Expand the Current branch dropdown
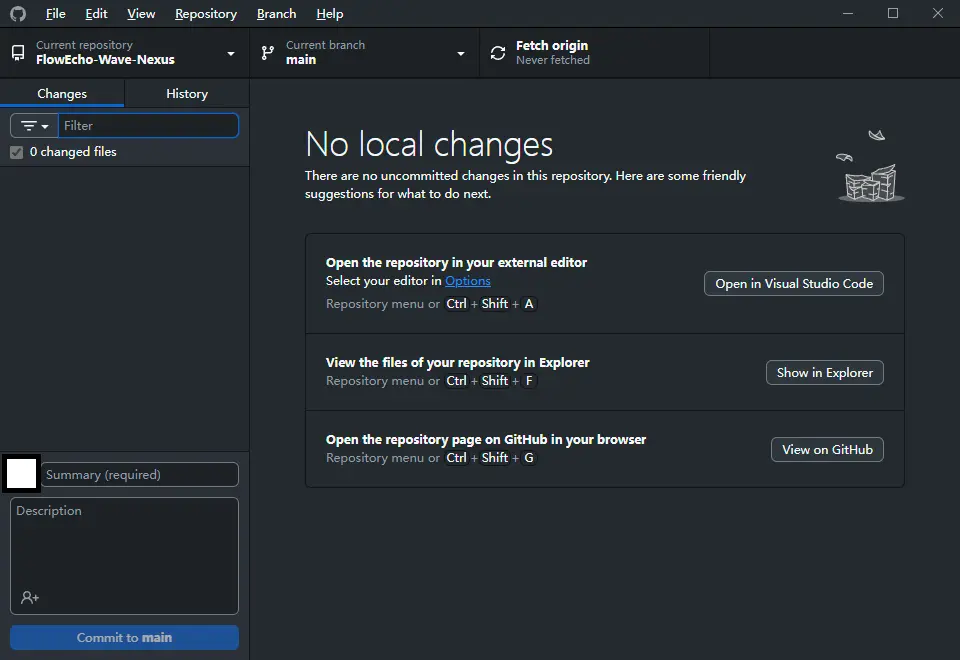Viewport: 960px width, 660px height. click(461, 53)
